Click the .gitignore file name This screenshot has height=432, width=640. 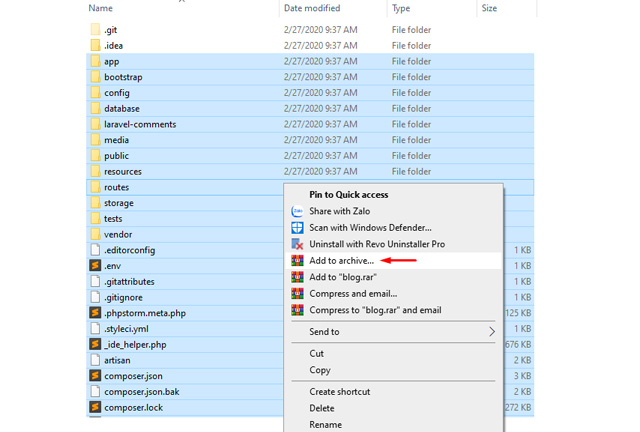(123, 297)
